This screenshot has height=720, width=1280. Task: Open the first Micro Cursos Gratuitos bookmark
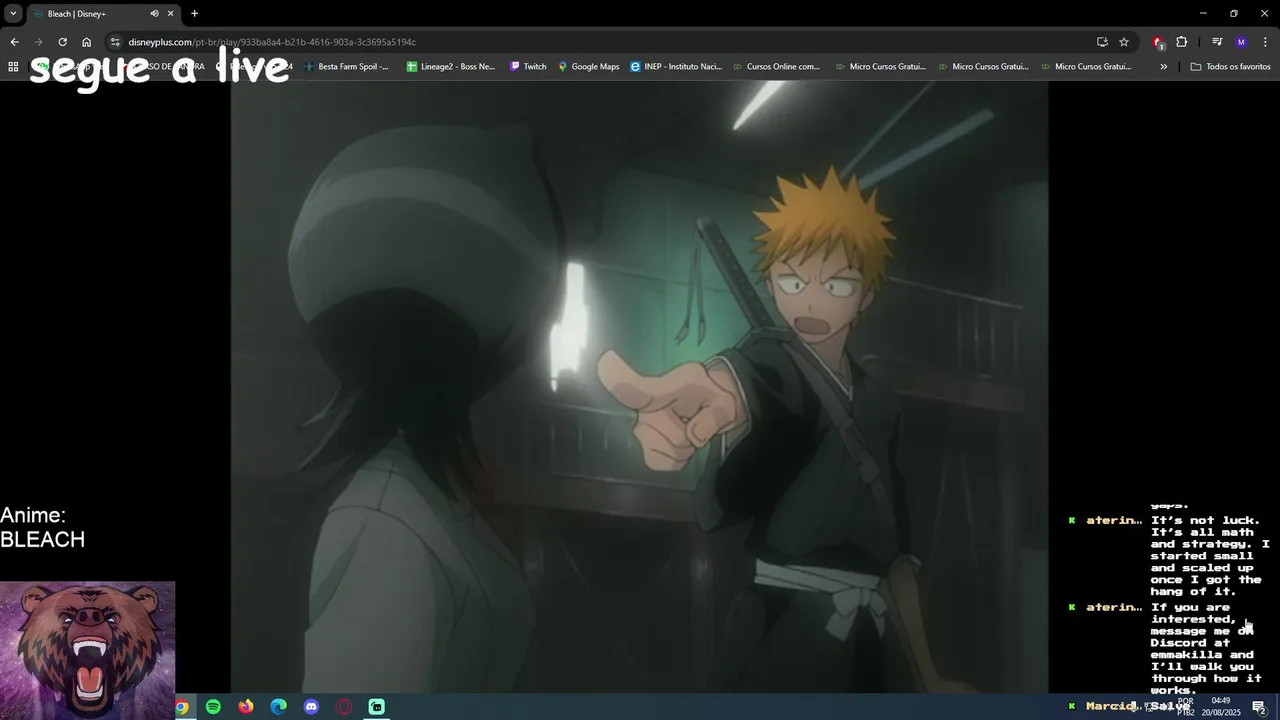(x=880, y=67)
